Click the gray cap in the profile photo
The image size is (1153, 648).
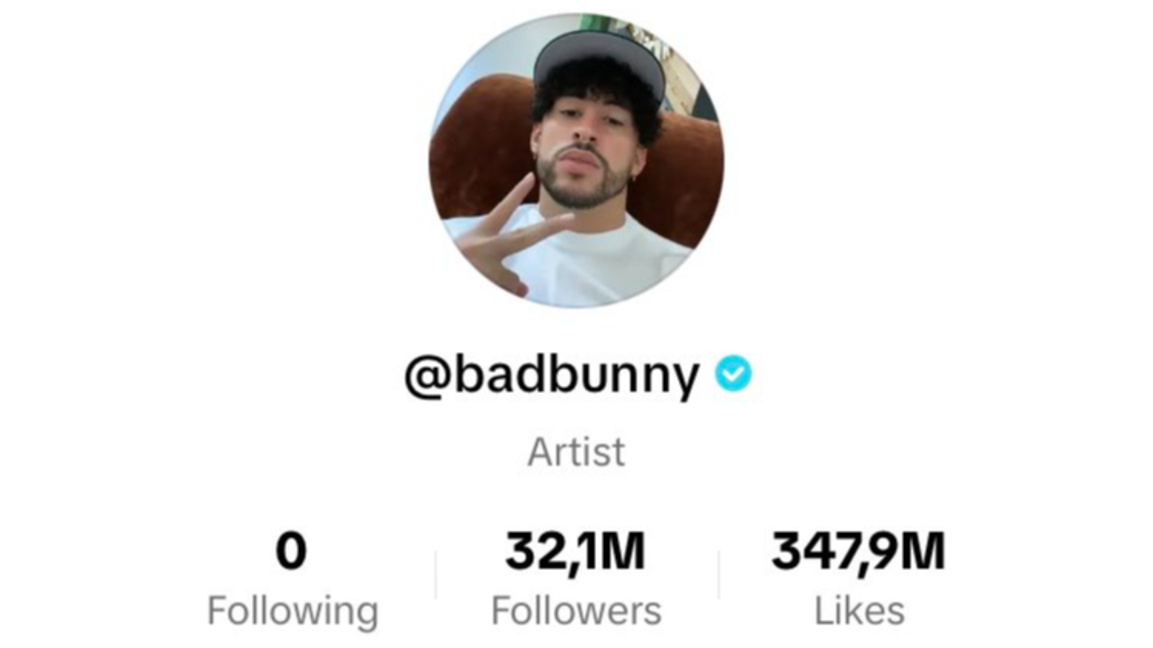click(599, 59)
